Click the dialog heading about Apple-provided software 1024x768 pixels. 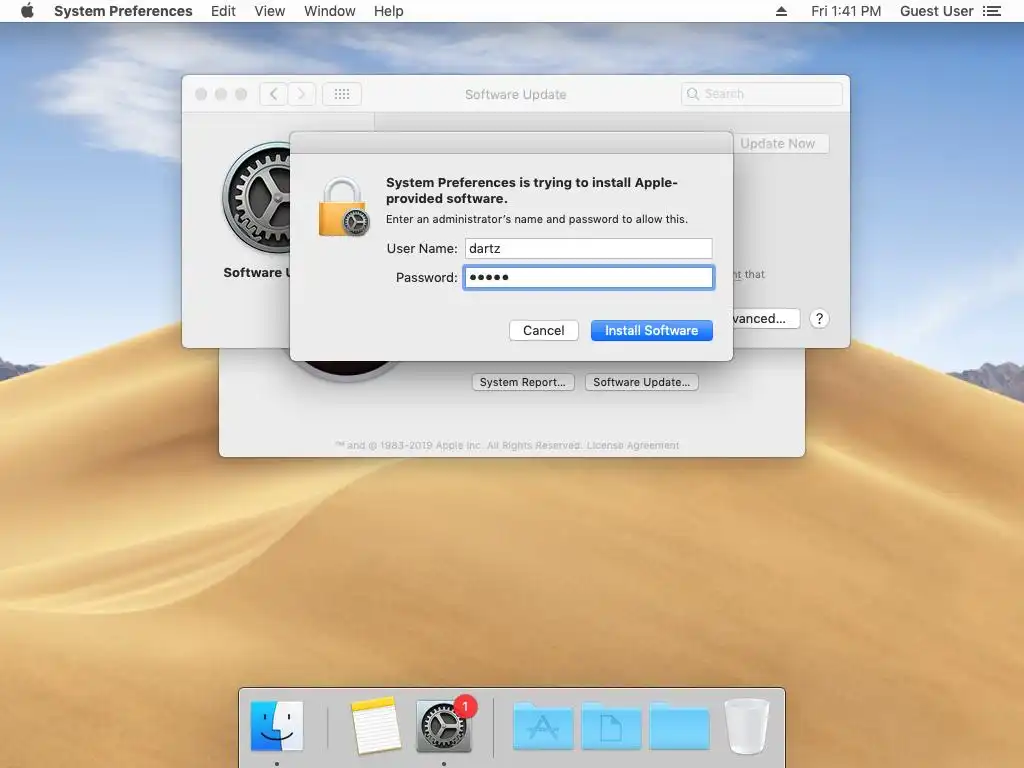click(532, 190)
